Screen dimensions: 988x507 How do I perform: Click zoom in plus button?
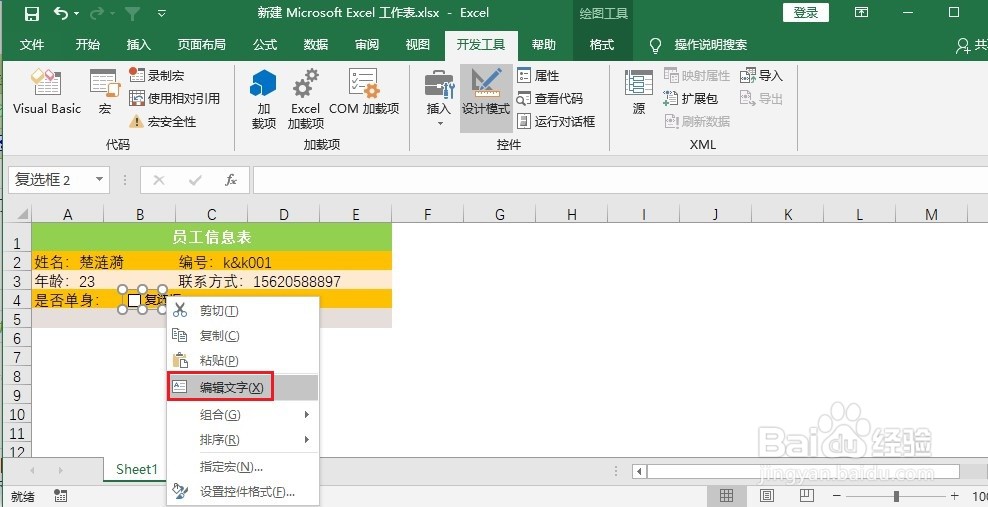click(955, 496)
